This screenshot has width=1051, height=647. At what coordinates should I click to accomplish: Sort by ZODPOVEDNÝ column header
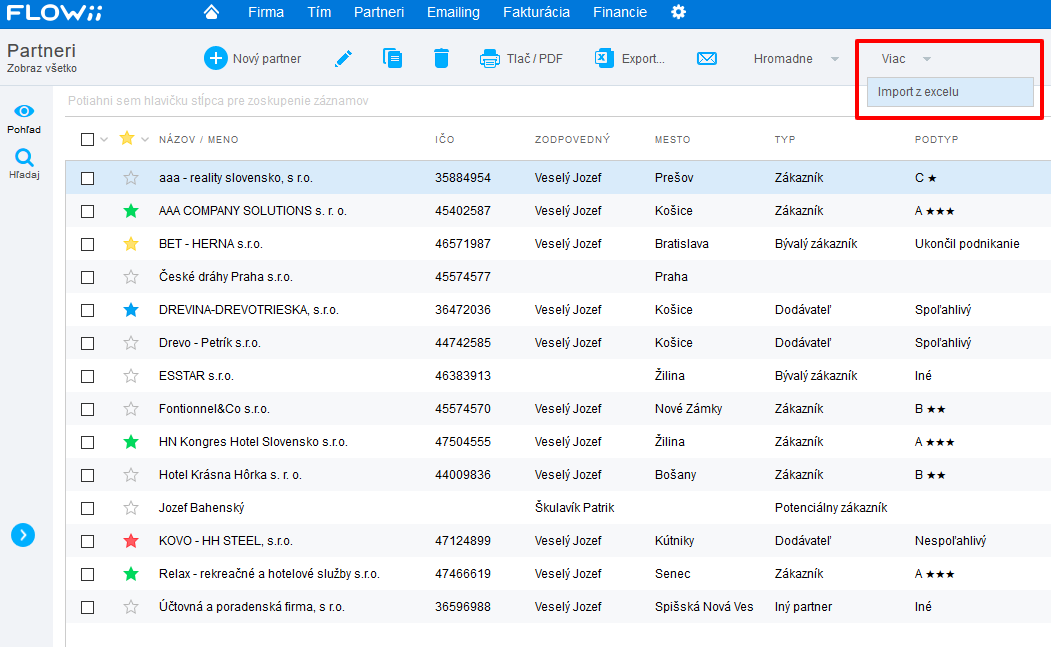coord(572,139)
